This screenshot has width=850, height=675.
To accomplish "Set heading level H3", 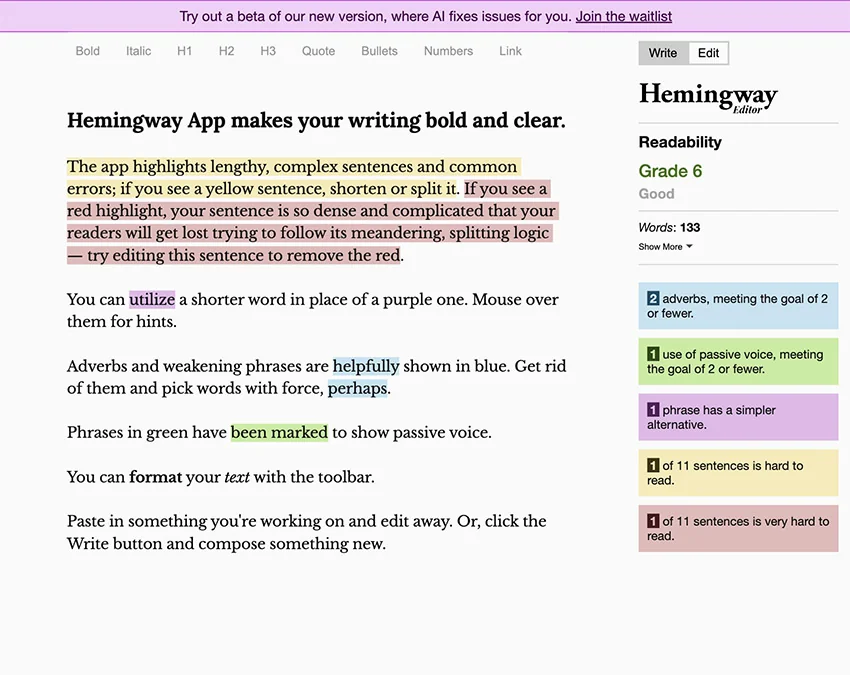I will tap(268, 51).
